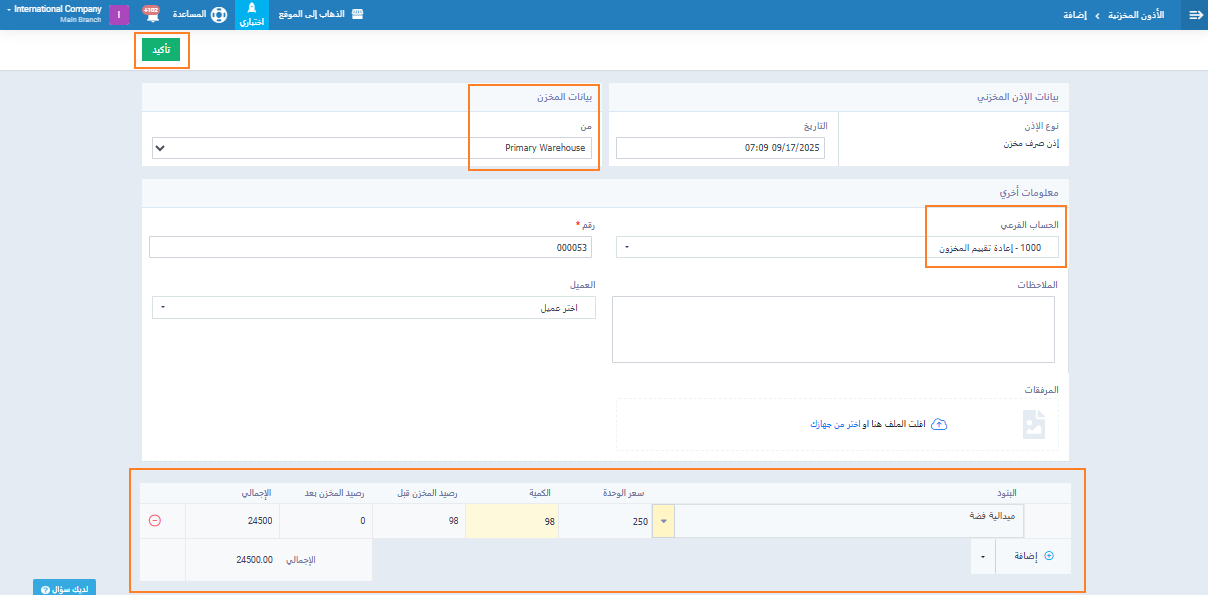1208x595 pixels.
Task: Open the notifications bell icon
Action: [x=151, y=14]
